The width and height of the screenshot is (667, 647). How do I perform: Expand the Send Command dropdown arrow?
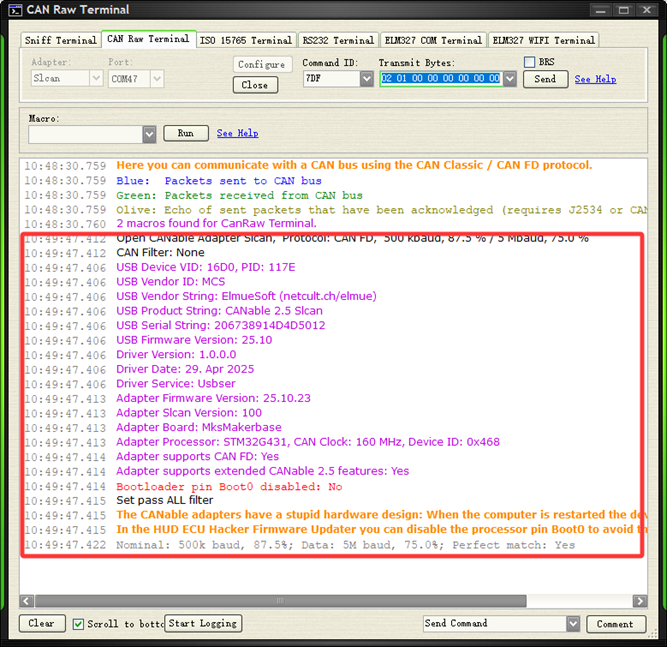click(573, 624)
